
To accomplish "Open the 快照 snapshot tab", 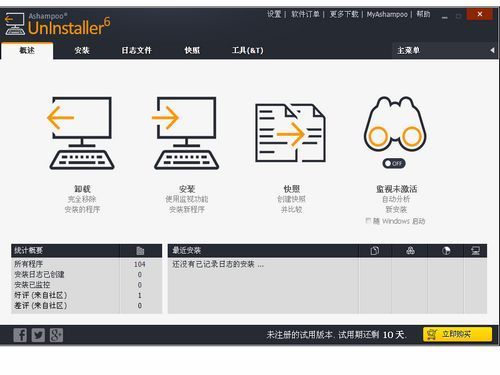I will click(192, 50).
